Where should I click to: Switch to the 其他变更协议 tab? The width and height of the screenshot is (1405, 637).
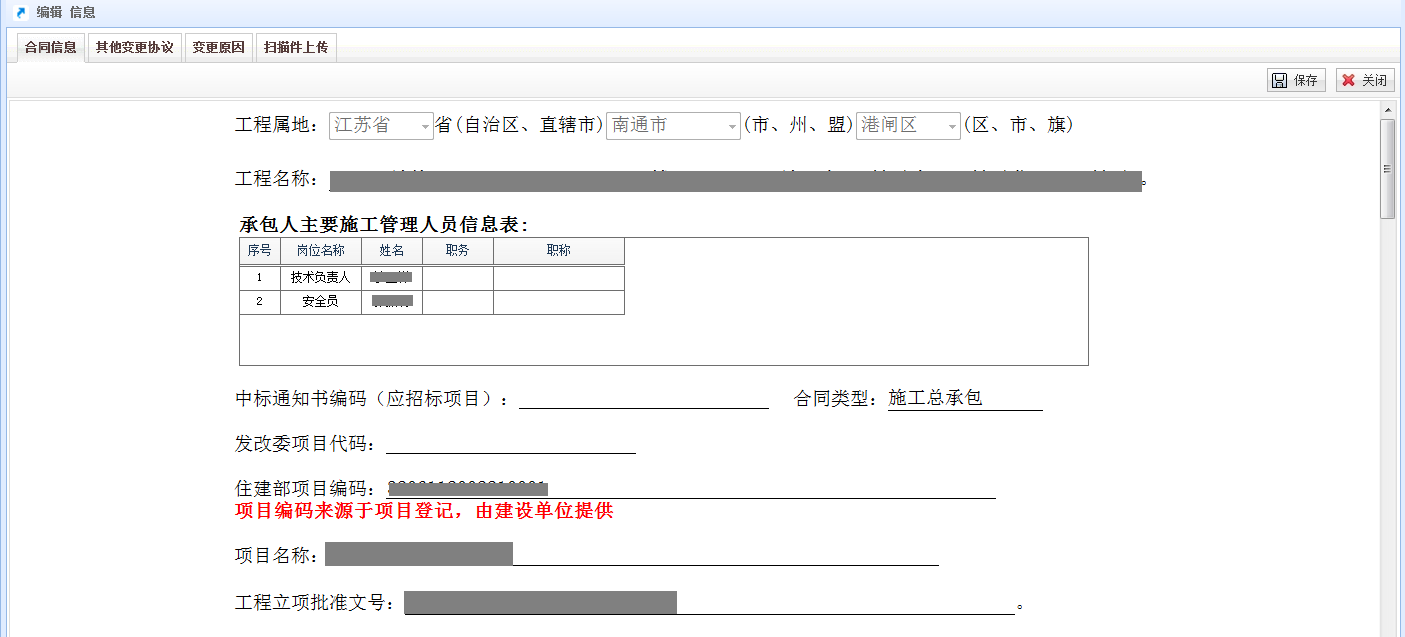point(134,47)
